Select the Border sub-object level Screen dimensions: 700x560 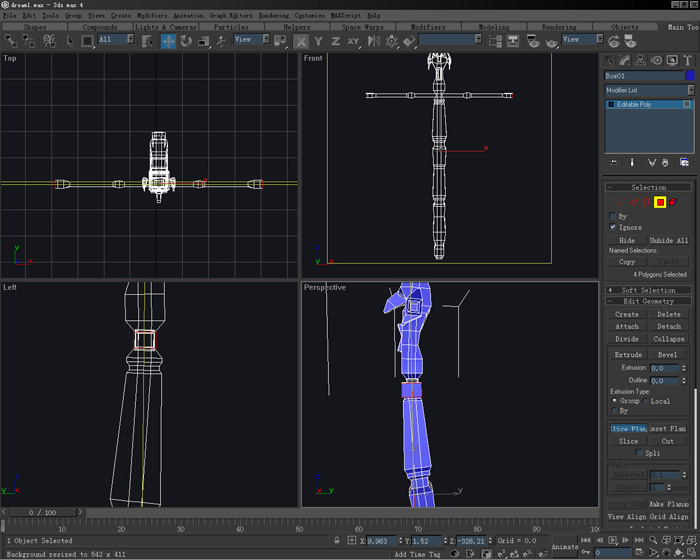pyautogui.click(x=646, y=202)
